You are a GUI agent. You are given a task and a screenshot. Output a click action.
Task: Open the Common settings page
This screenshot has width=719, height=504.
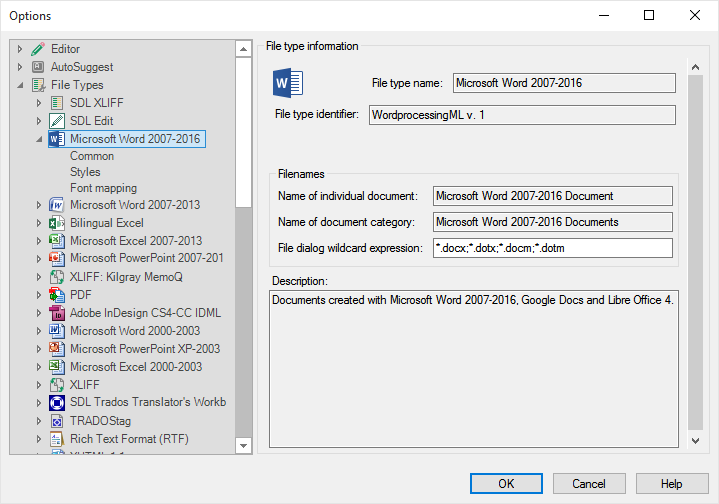pos(92,156)
